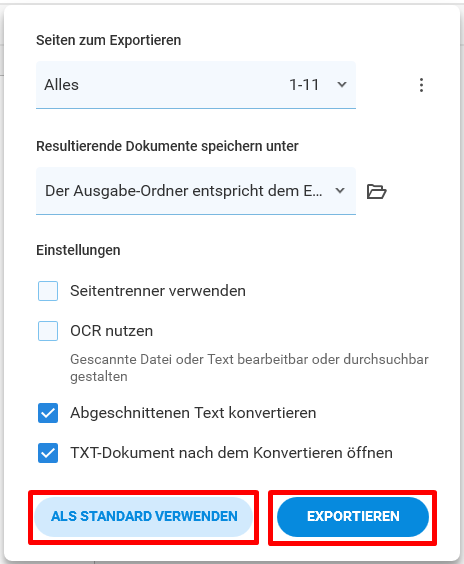Click the OCR nutzen label text

112,331
